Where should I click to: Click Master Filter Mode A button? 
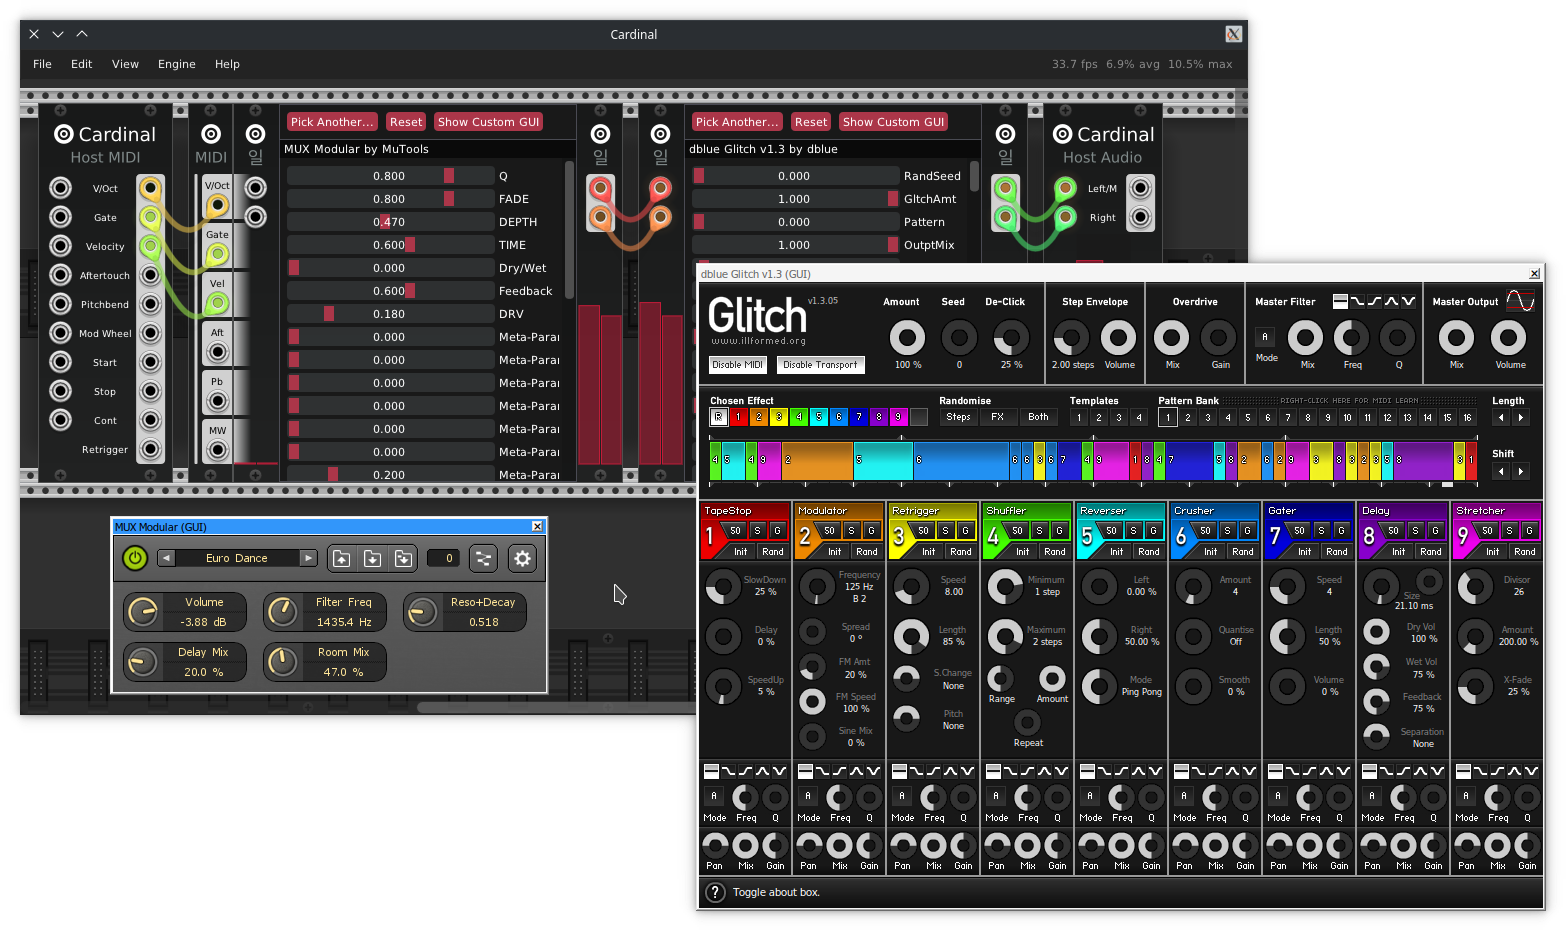click(x=1264, y=337)
